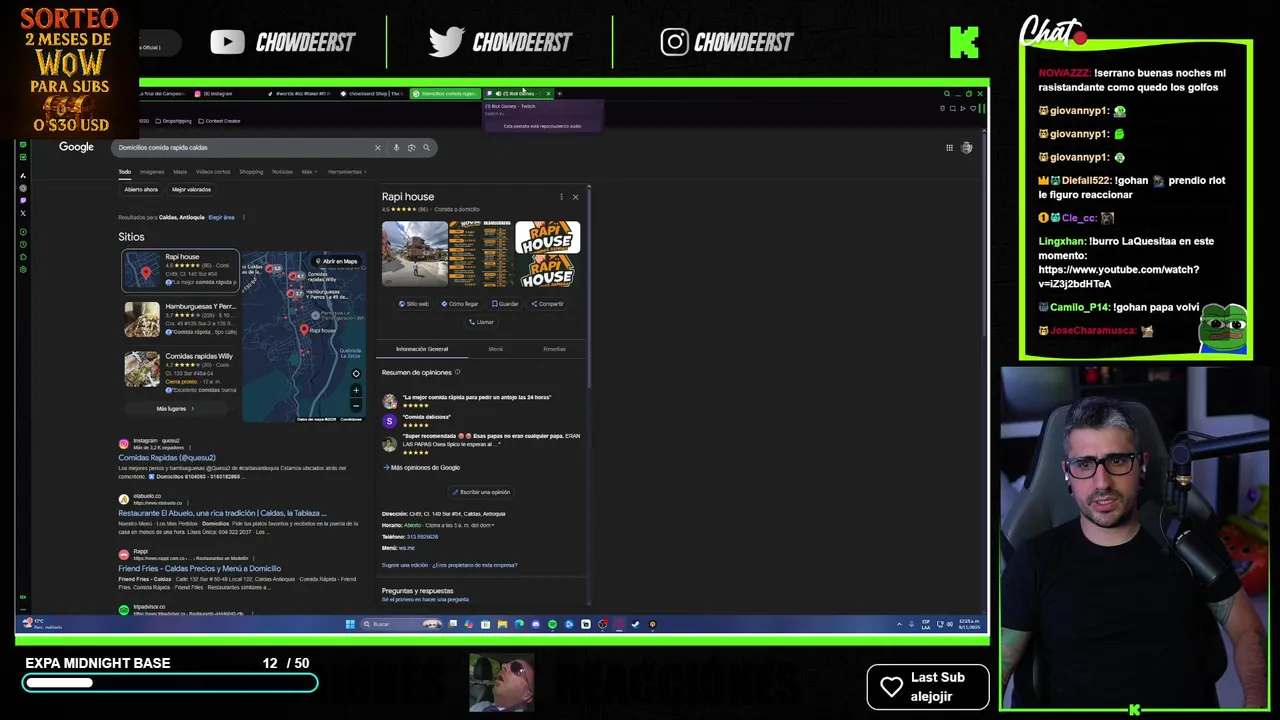Show hidden system tray icons
Screen dimensions: 1280x720
click(898, 624)
